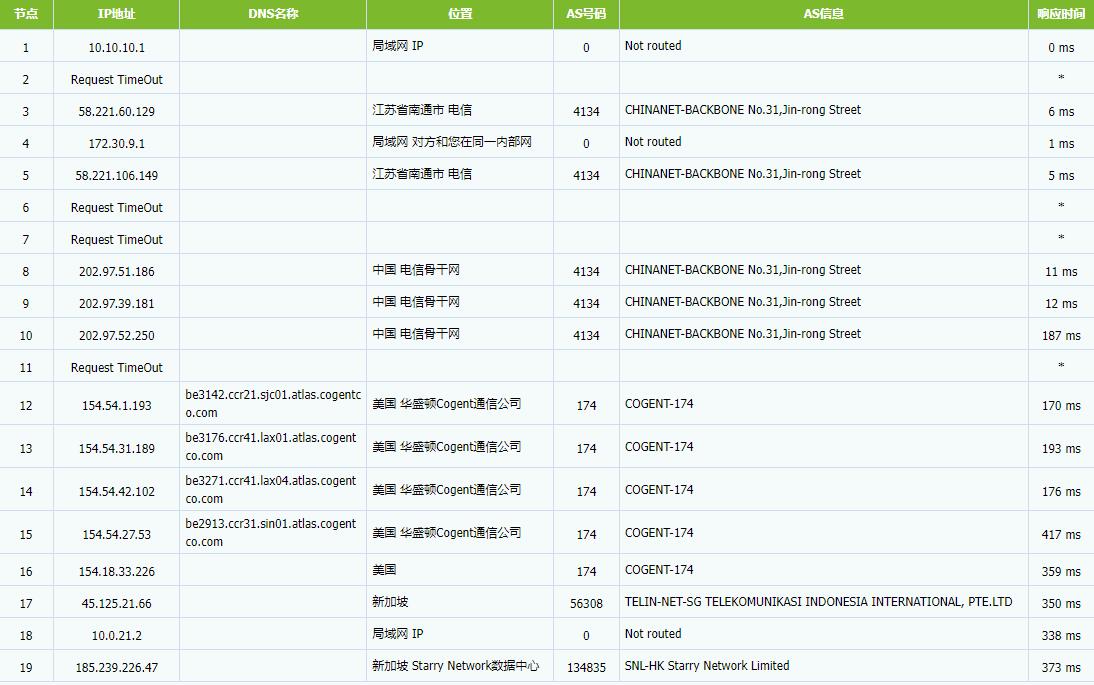1094x685 pixels.
Task: Click the 417 ms response time
Action: point(1060,535)
